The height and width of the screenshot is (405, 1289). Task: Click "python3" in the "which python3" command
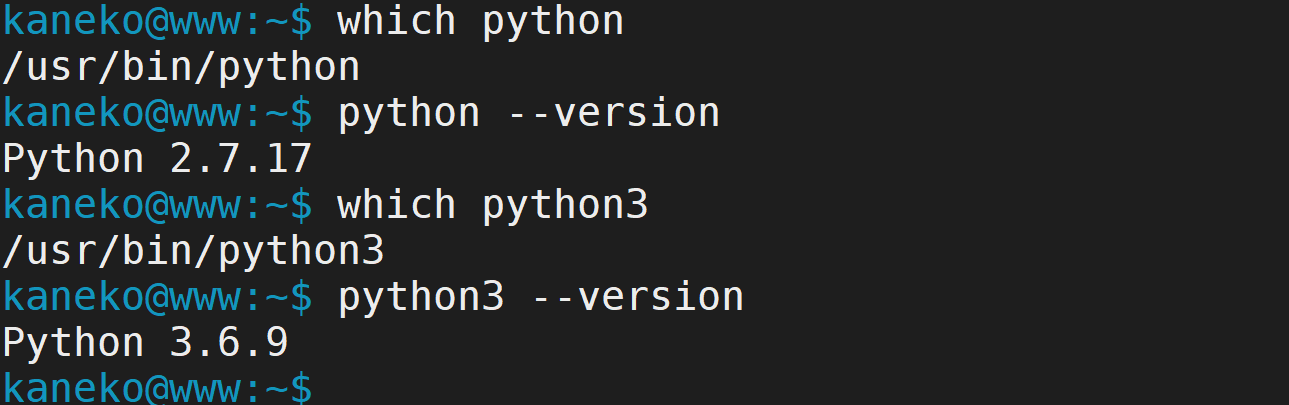pos(565,205)
